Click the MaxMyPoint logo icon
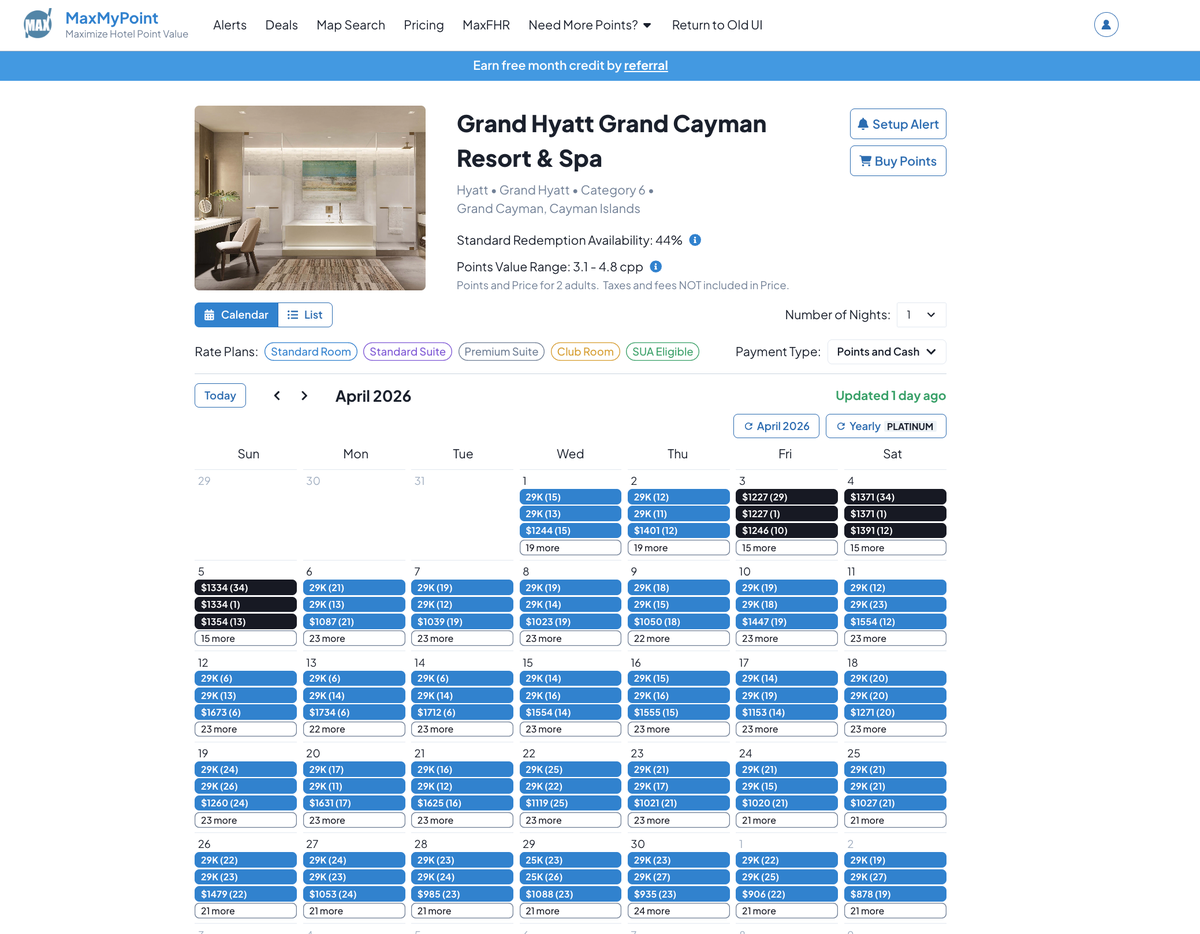Image resolution: width=1200 pixels, height=934 pixels. [38, 24]
